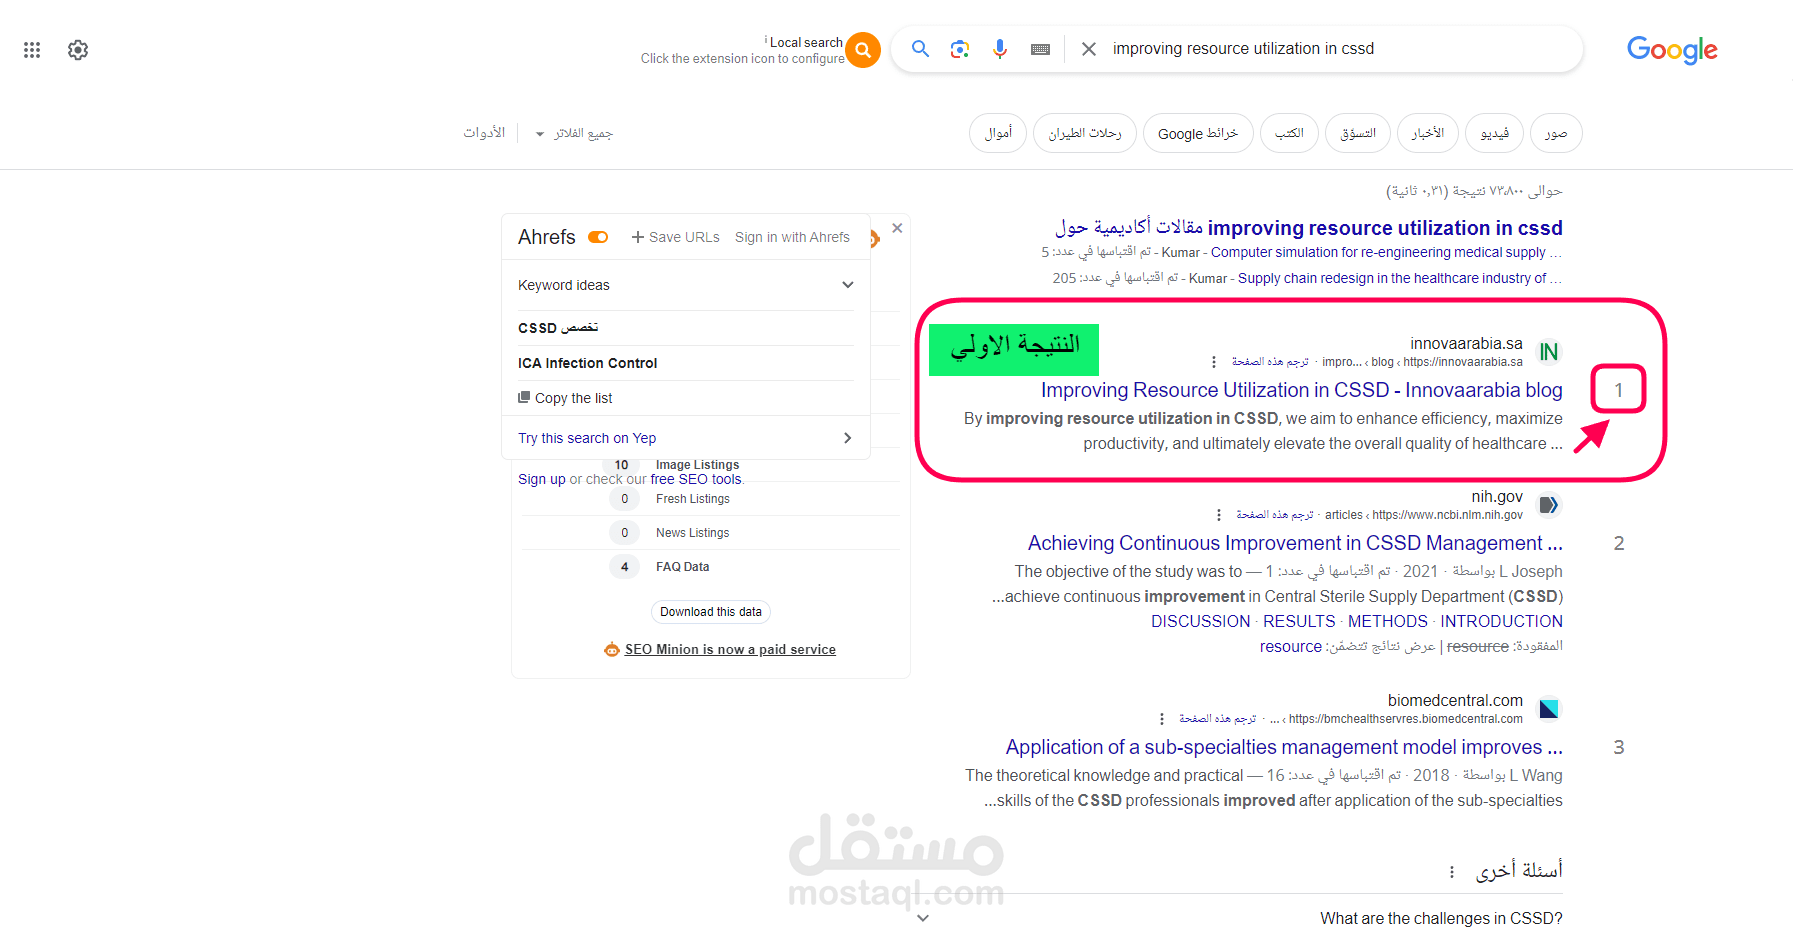This screenshot has height=931, width=1793.
Task: Open the on-screen keyboard icon
Action: [x=1040, y=48]
